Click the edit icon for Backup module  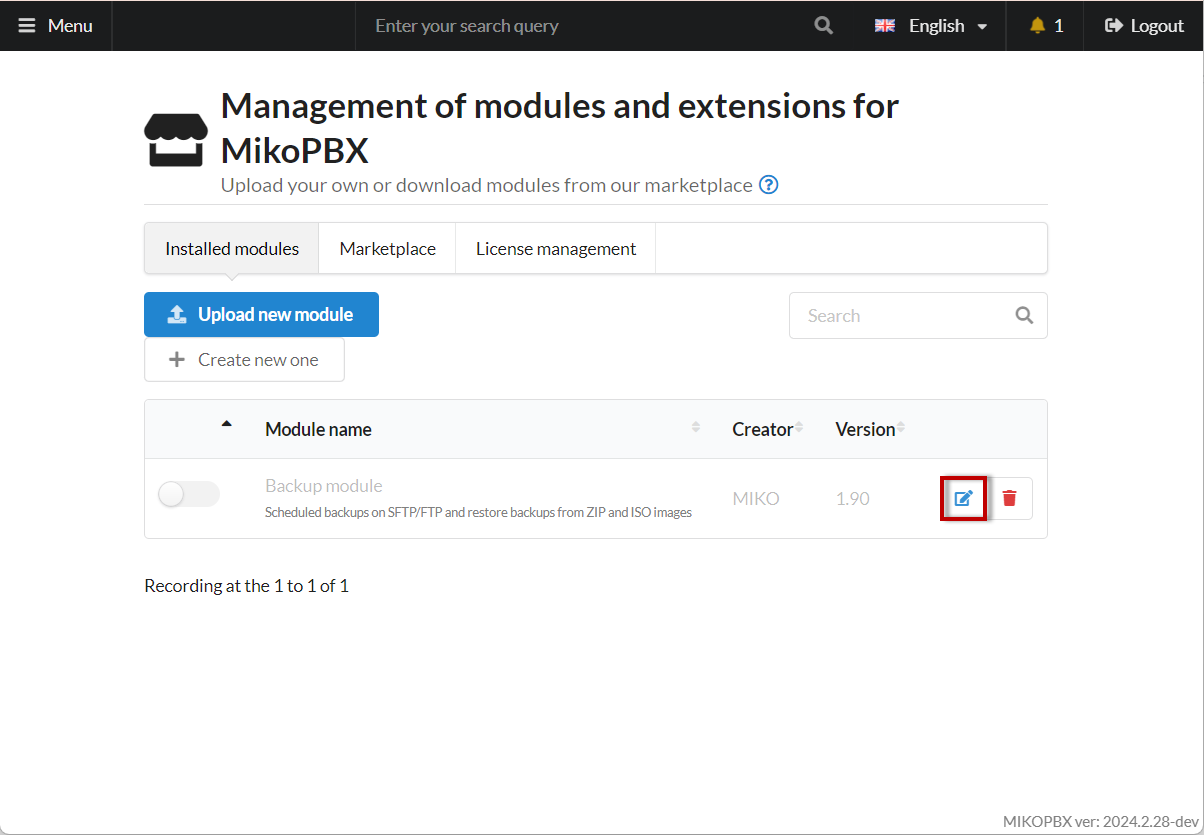coord(963,498)
